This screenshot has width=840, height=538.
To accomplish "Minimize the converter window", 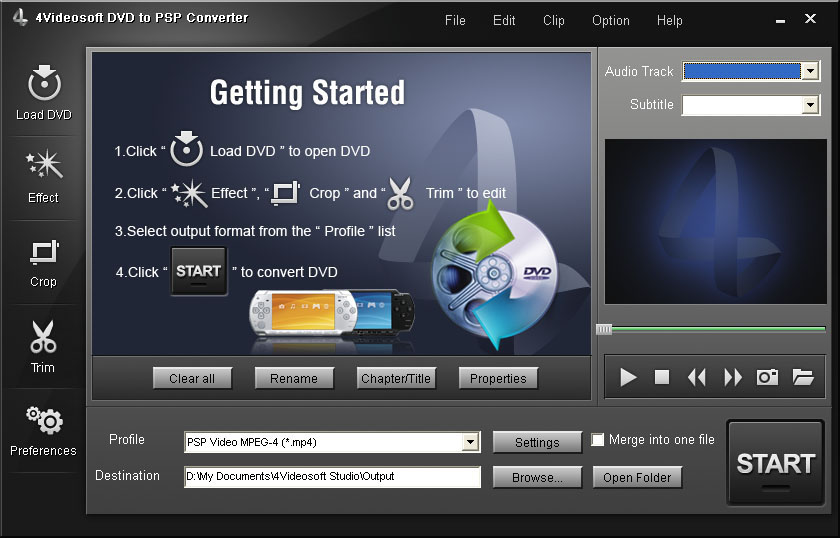I will click(781, 20).
